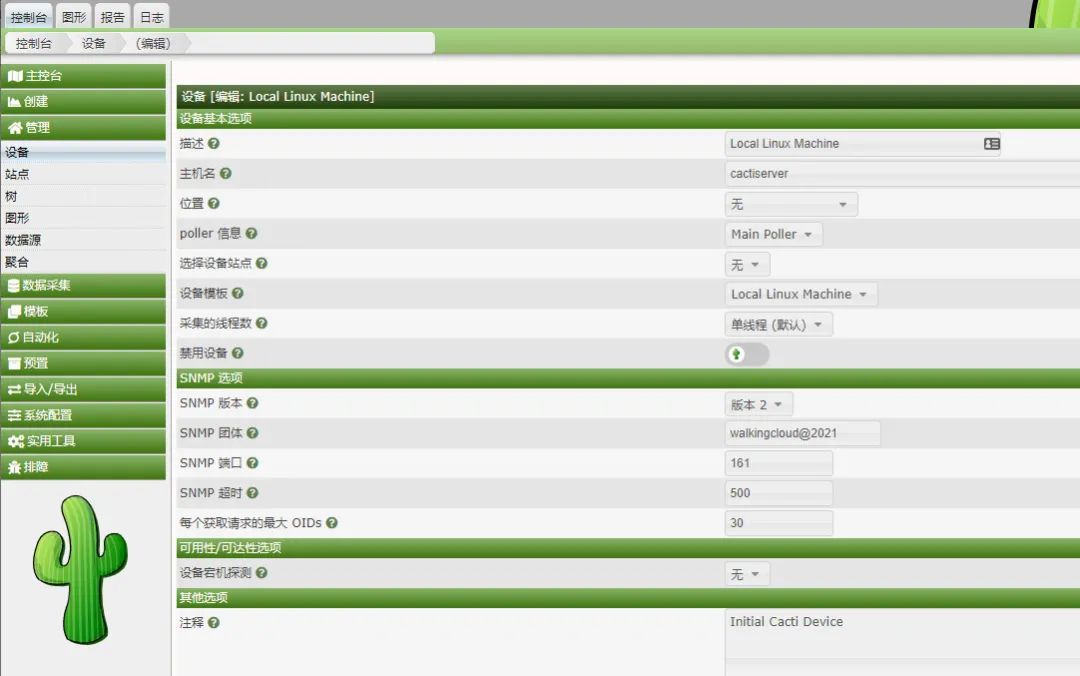Click help icon next to SNMP 端口
Screen dimensions: 1080x676
pyautogui.click(x=252, y=463)
